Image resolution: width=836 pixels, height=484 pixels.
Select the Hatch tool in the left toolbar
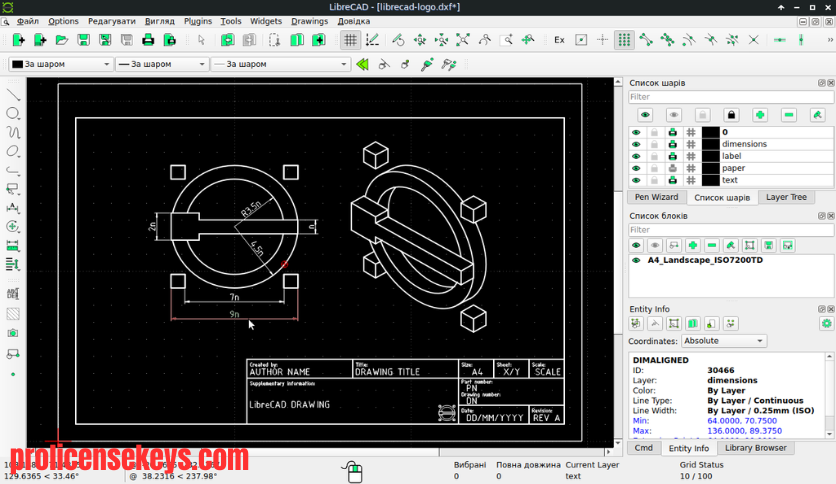(x=13, y=314)
